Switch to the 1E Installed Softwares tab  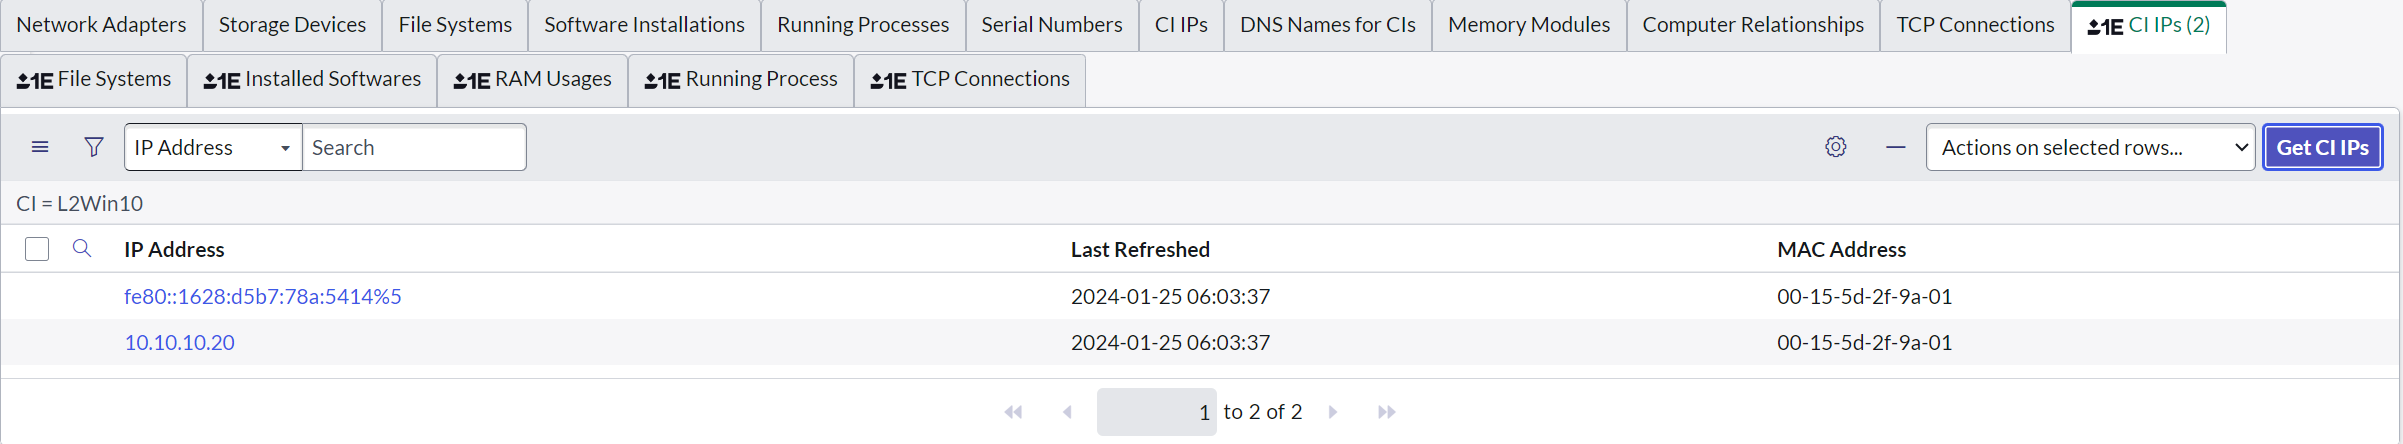pos(312,80)
